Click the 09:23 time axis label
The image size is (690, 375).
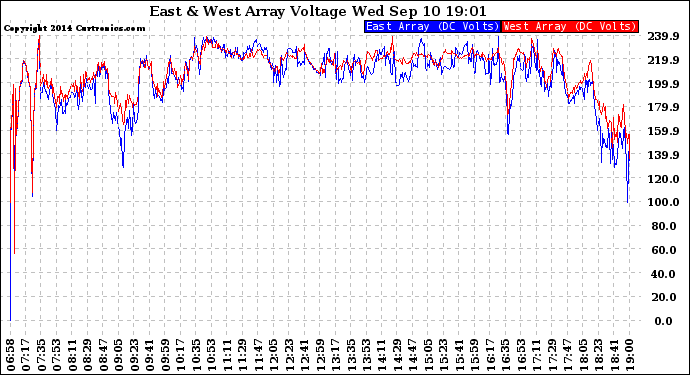pos(135,355)
